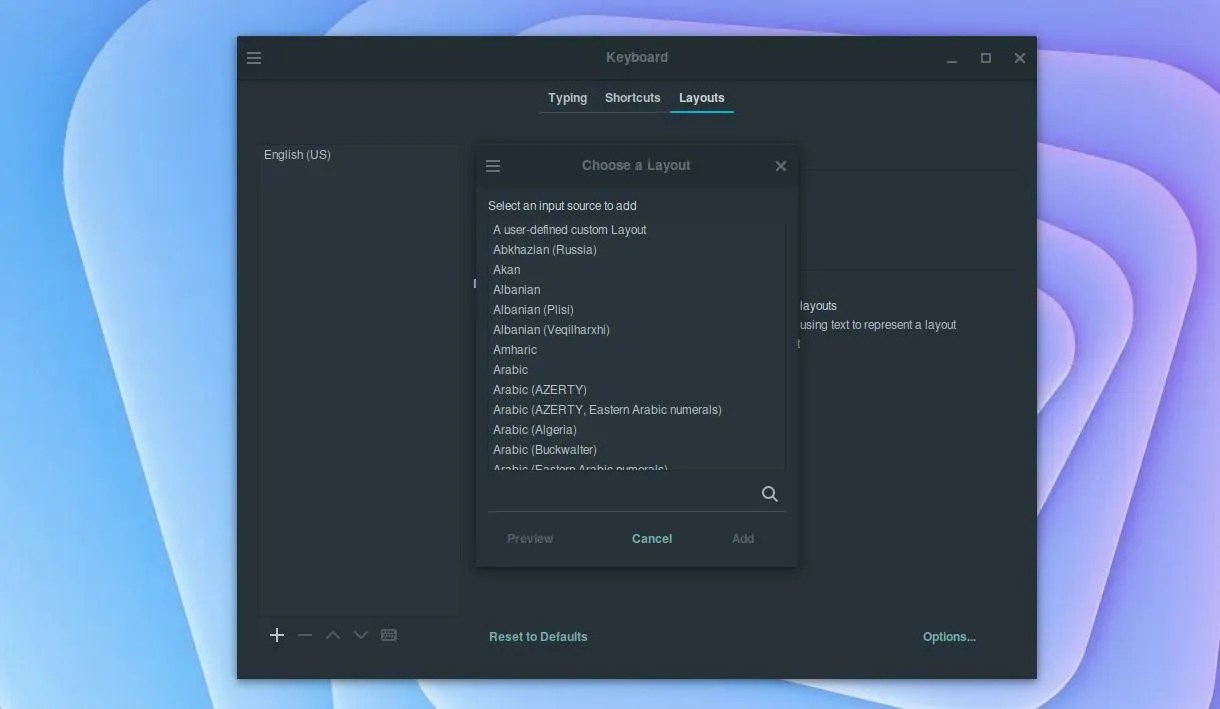The height and width of the screenshot is (709, 1220).
Task: Select the Layouts tab
Action: click(x=701, y=97)
